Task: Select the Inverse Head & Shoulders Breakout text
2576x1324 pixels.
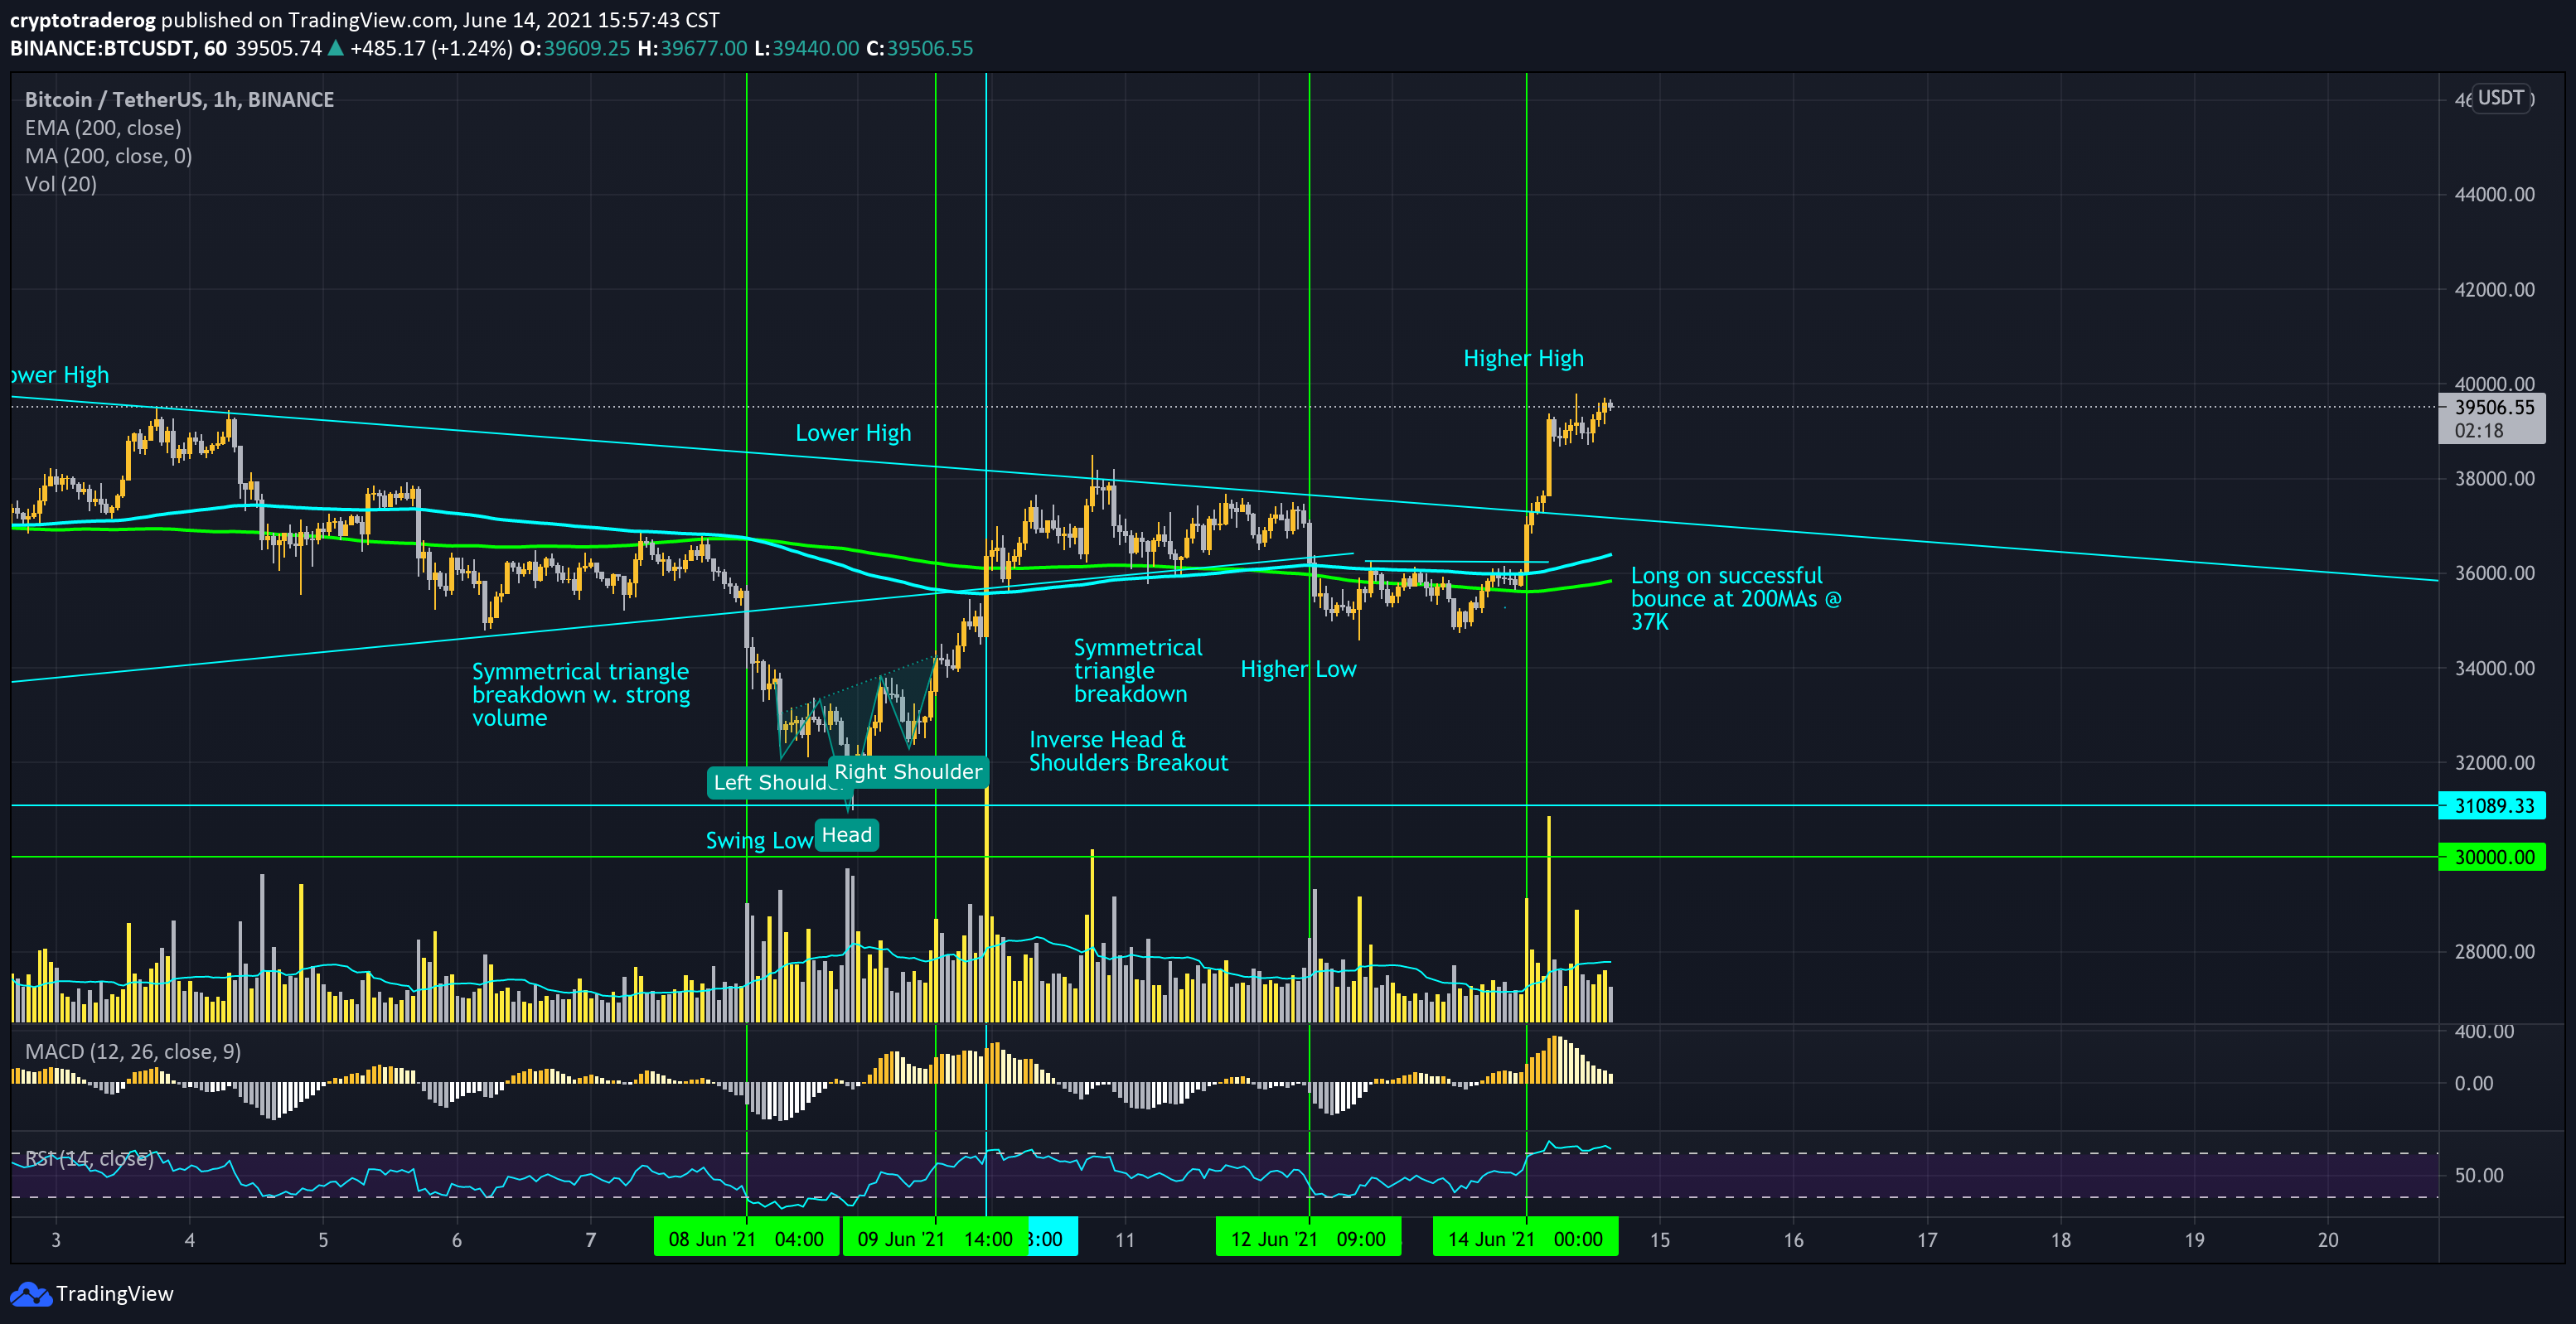Action: click(1128, 752)
